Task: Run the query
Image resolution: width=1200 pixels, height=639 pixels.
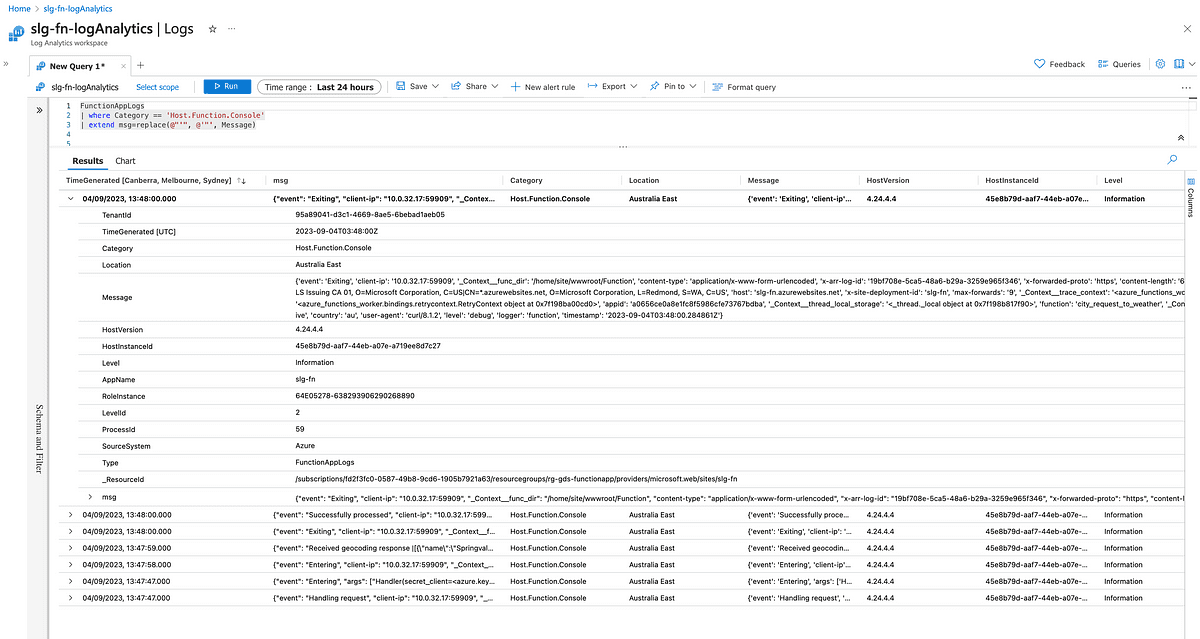Action: click(x=227, y=87)
